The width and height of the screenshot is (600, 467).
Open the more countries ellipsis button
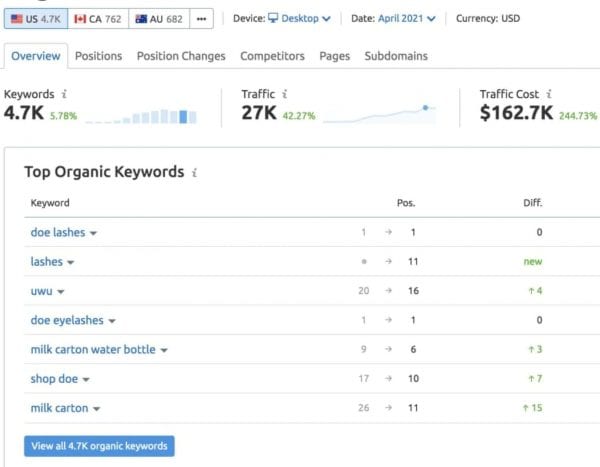[201, 19]
